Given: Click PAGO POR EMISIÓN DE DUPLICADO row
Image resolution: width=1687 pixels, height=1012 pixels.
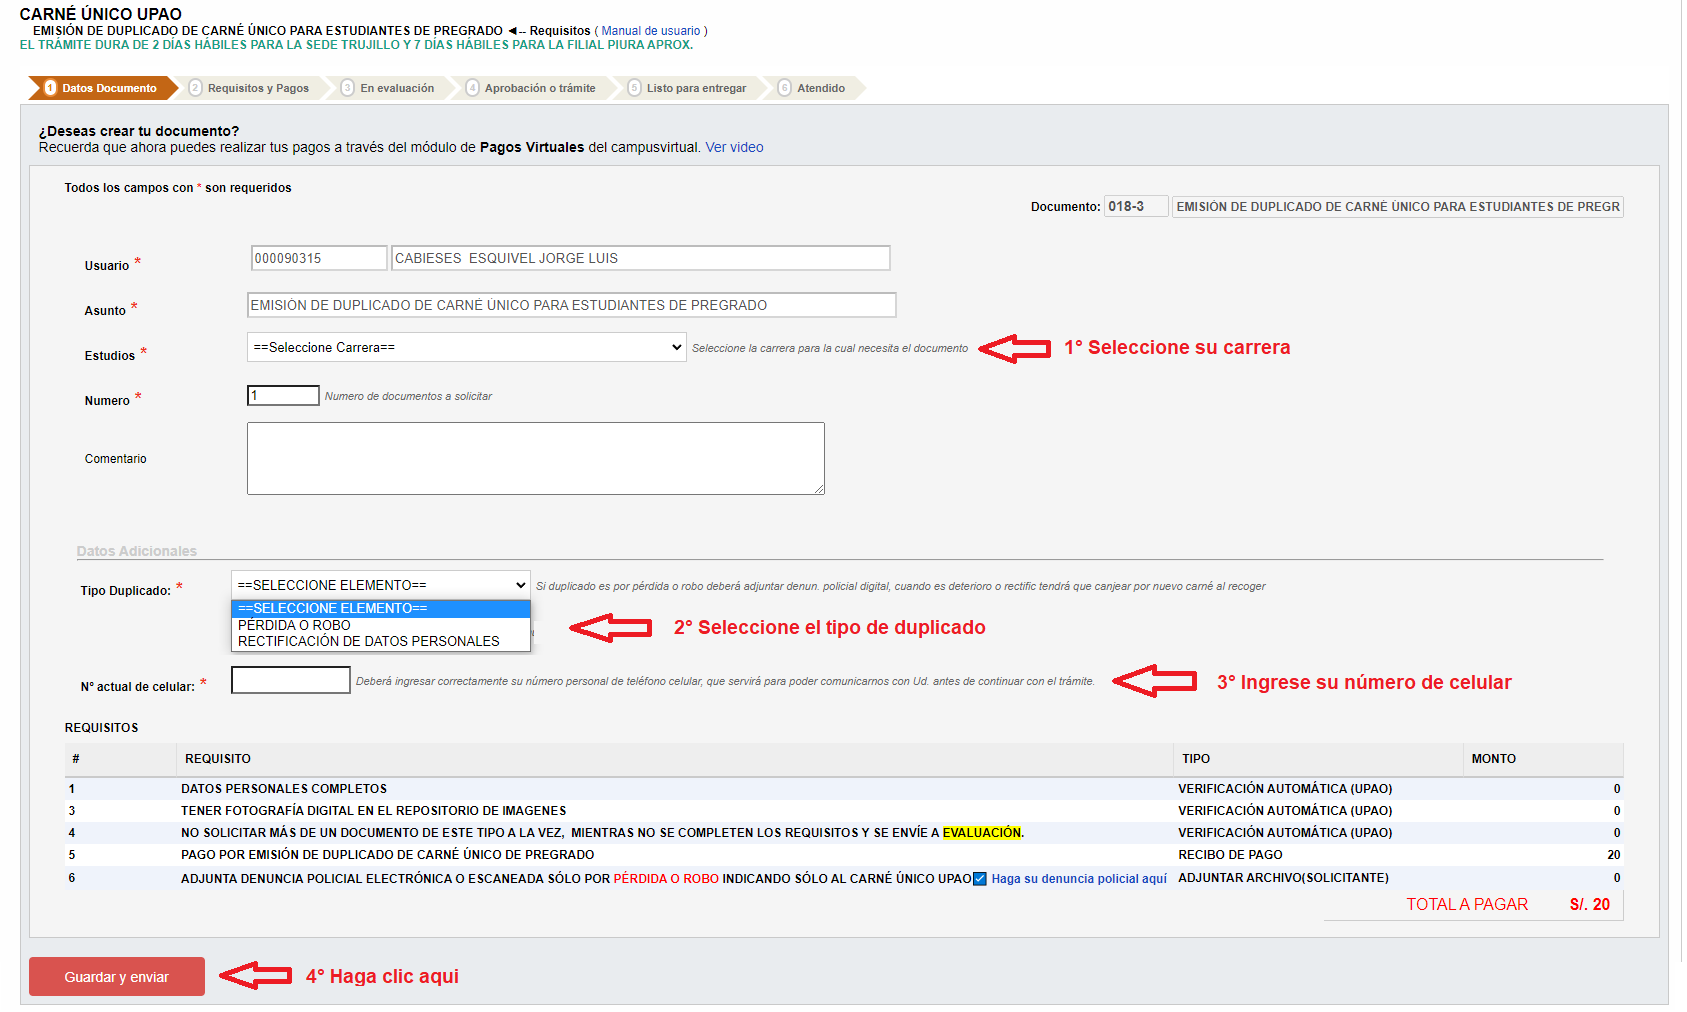Looking at the screenshot, I should (x=844, y=855).
